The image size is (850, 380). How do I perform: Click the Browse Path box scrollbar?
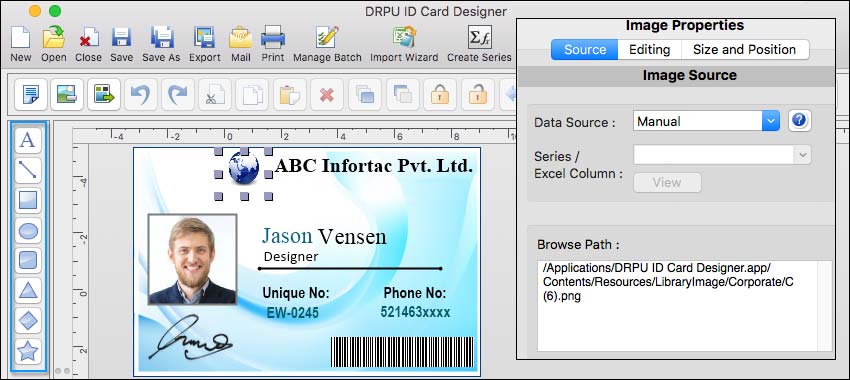click(824, 306)
